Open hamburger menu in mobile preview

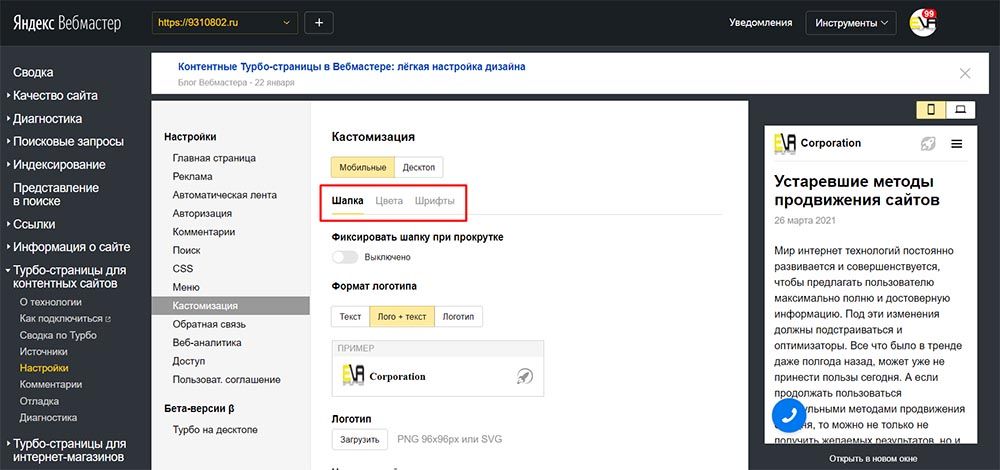[956, 144]
